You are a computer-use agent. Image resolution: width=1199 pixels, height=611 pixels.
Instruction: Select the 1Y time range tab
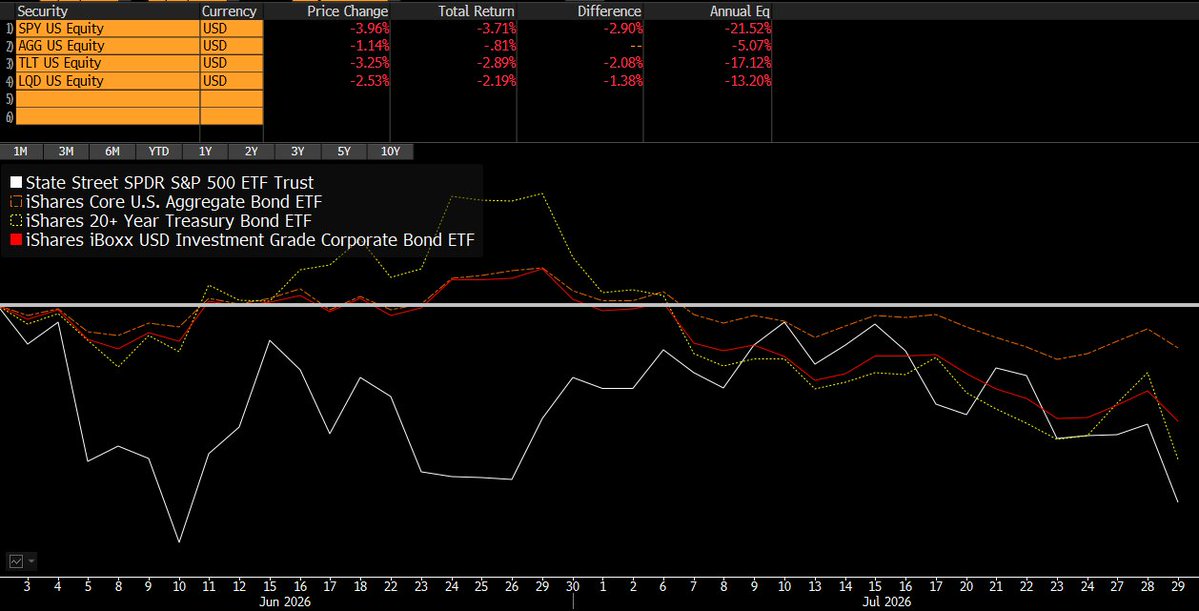coord(205,151)
